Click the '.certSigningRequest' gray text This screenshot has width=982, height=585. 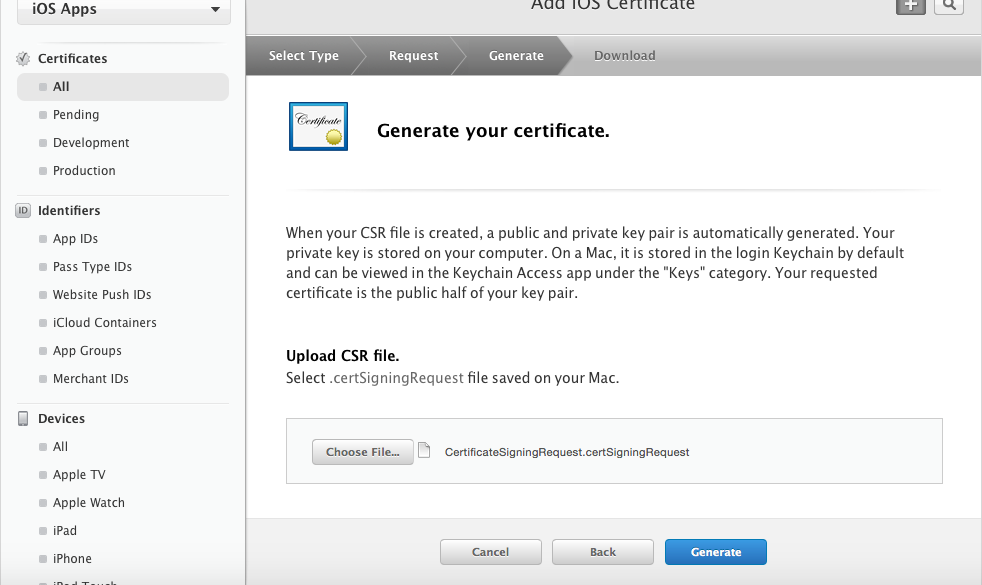point(396,378)
